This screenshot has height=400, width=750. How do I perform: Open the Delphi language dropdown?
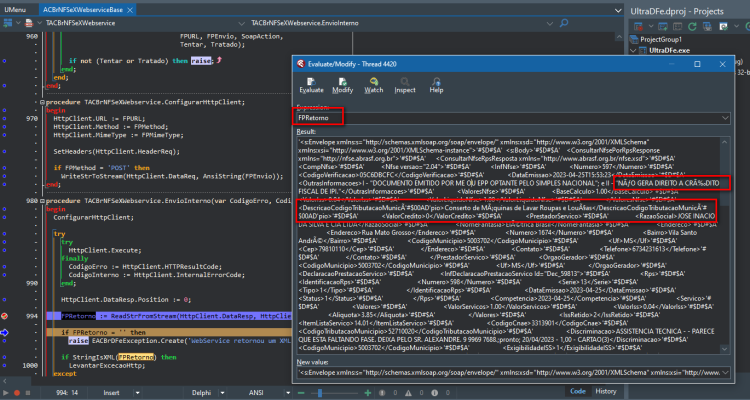tap(222, 393)
